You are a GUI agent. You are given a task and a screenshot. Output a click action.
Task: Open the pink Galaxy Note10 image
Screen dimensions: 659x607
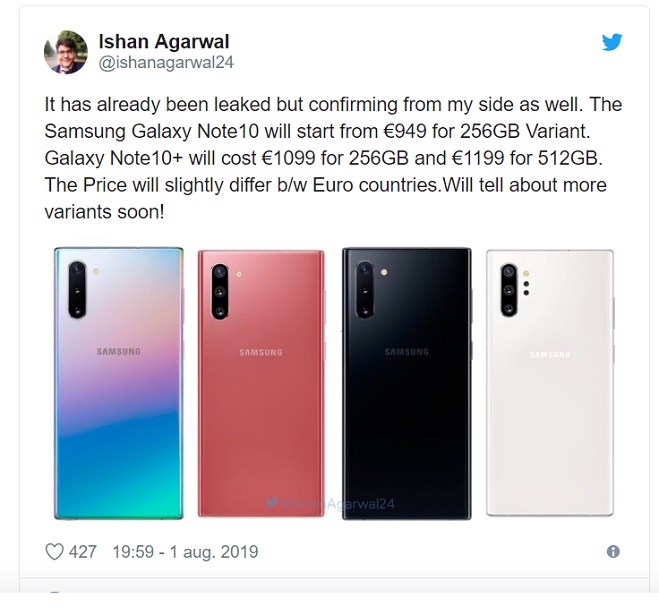click(261, 383)
